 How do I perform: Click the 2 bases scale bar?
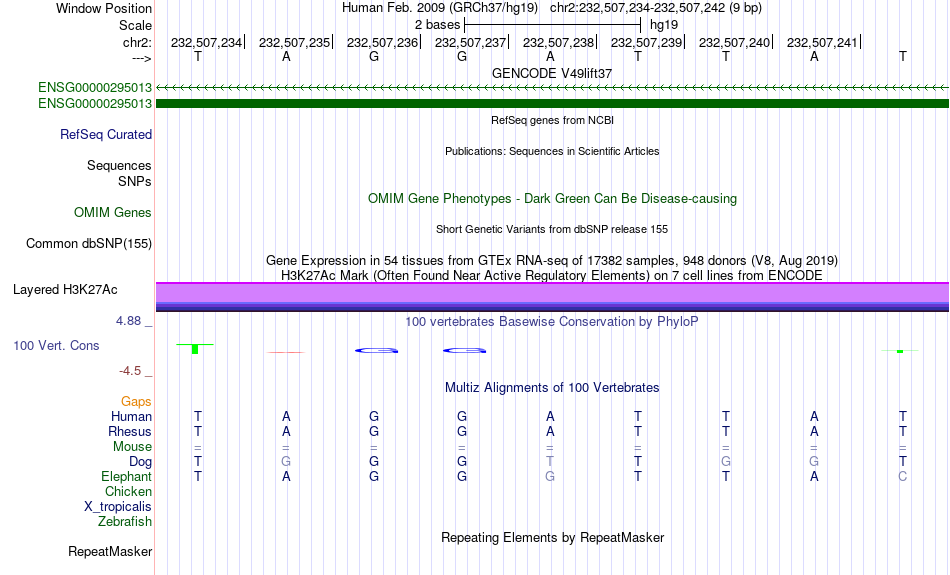(552, 25)
